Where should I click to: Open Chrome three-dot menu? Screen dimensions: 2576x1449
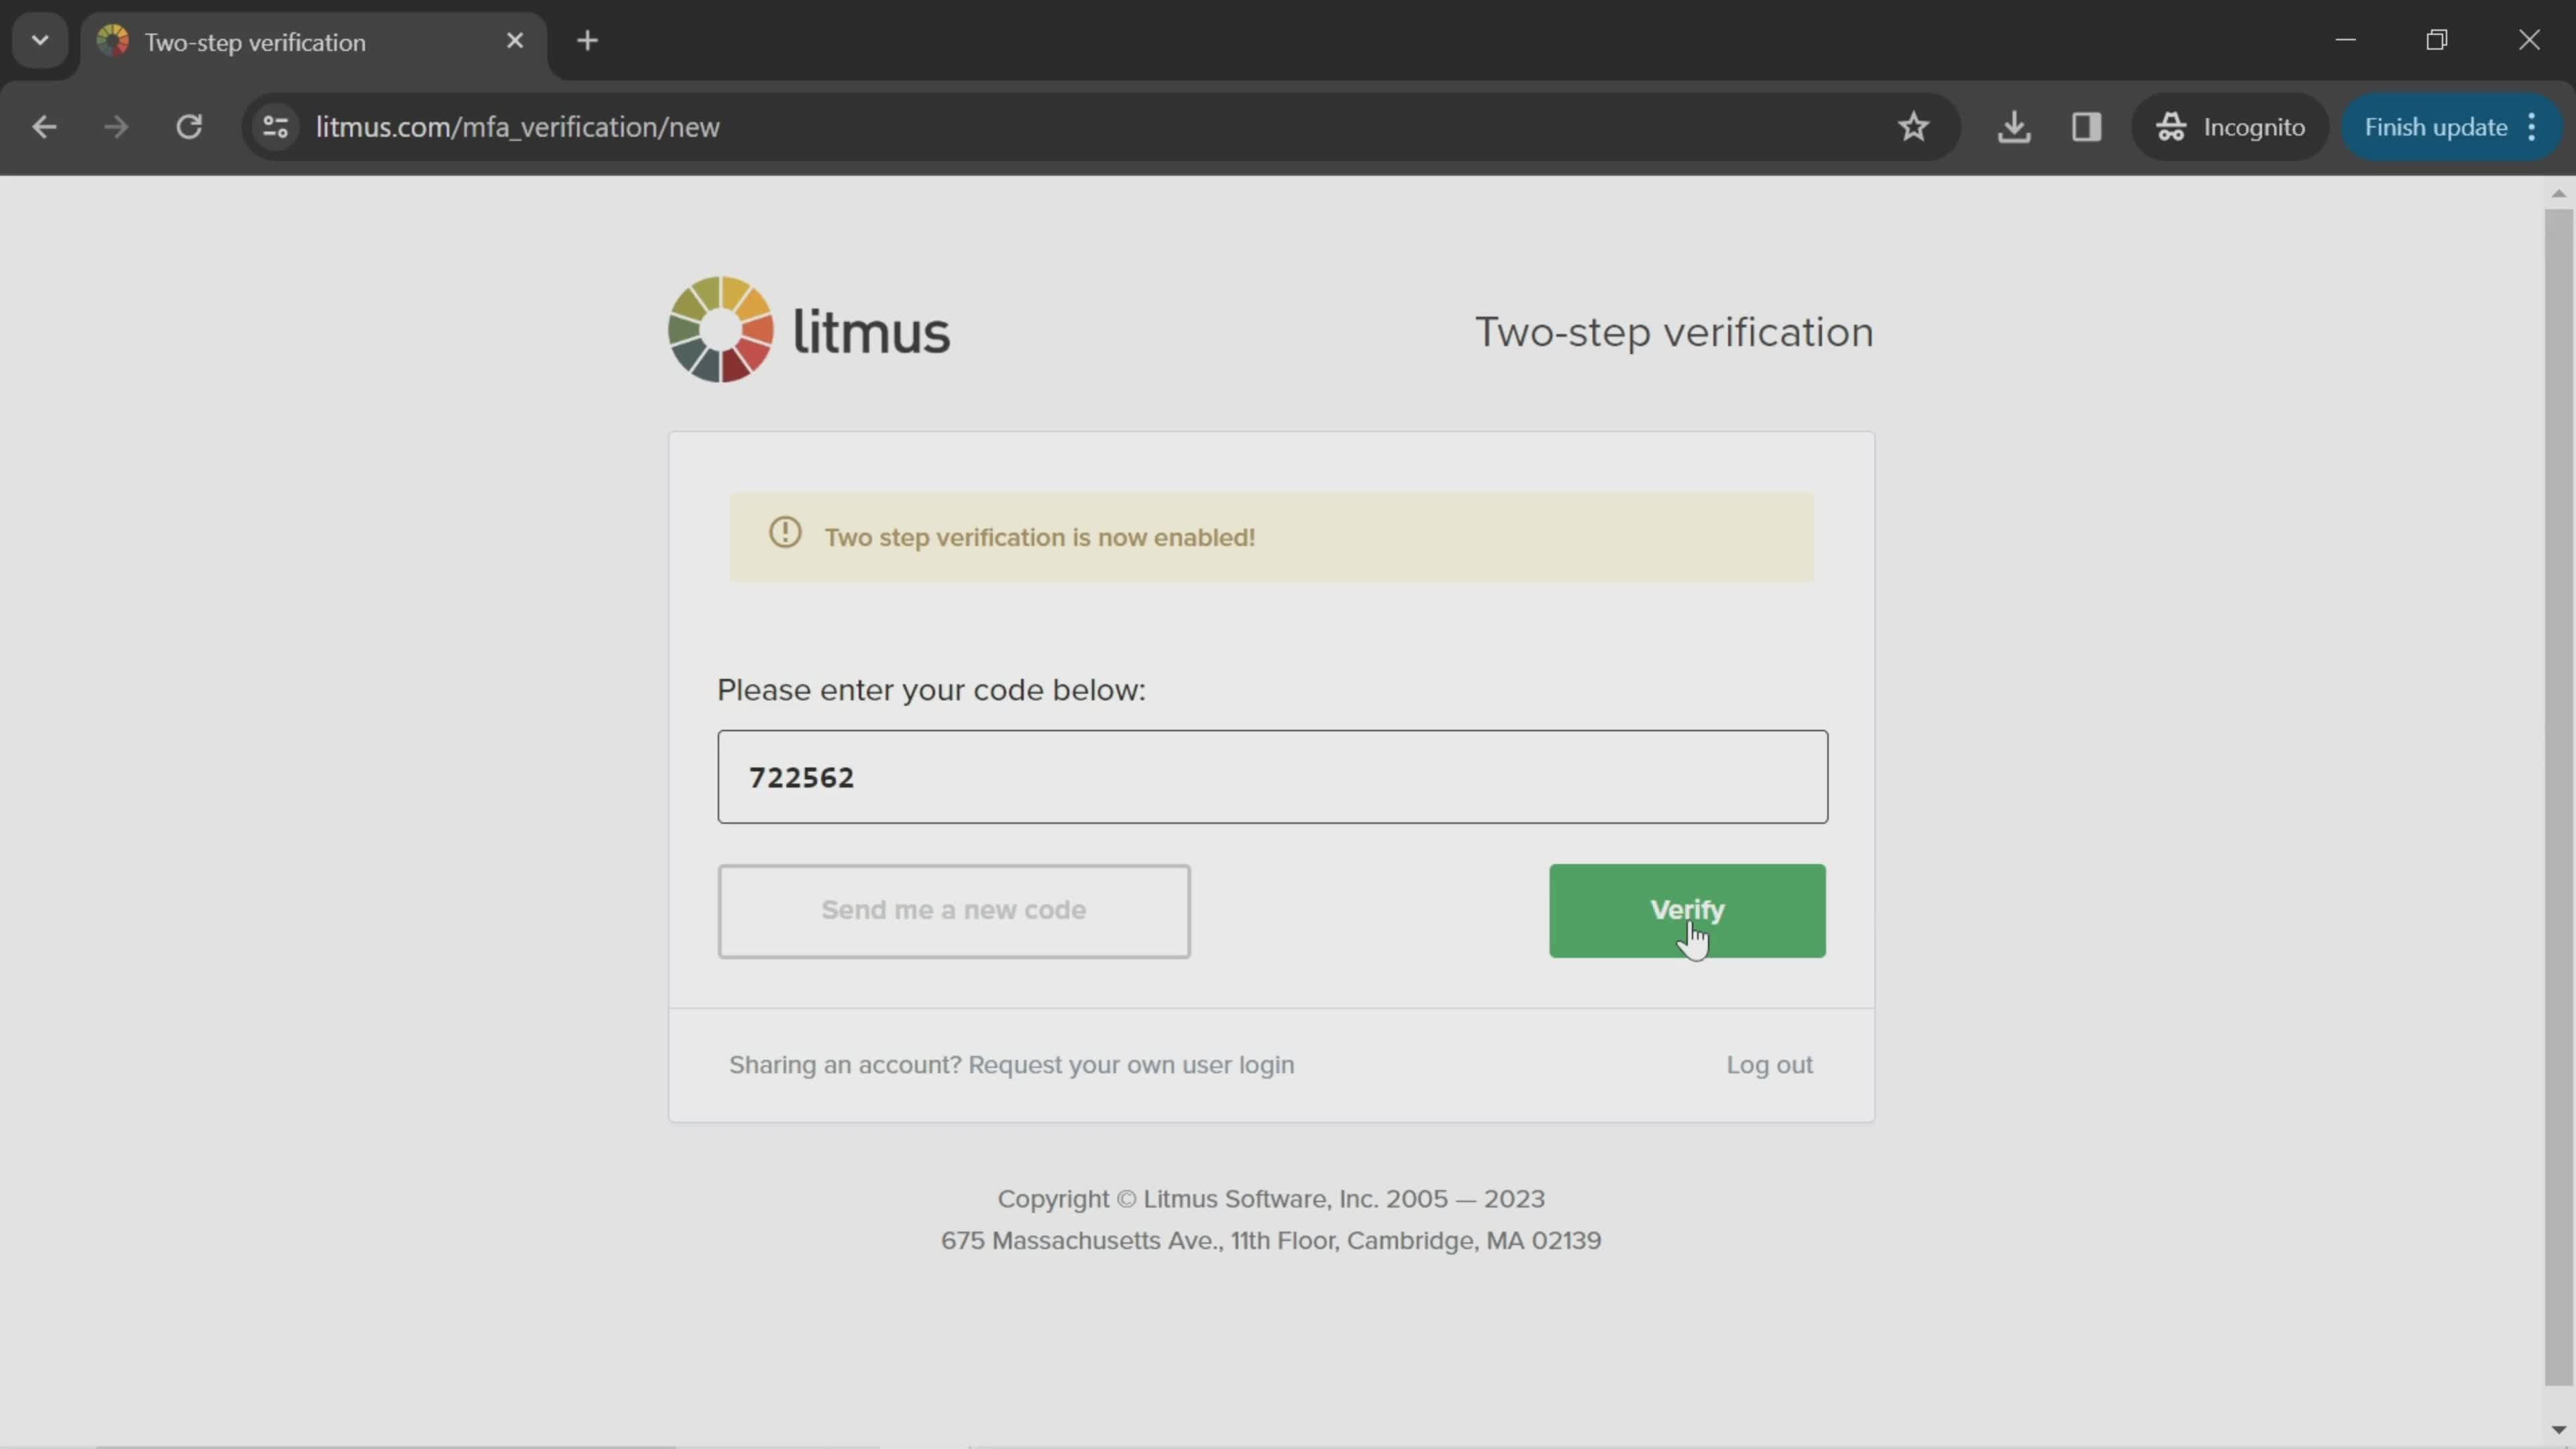pos(2532,127)
